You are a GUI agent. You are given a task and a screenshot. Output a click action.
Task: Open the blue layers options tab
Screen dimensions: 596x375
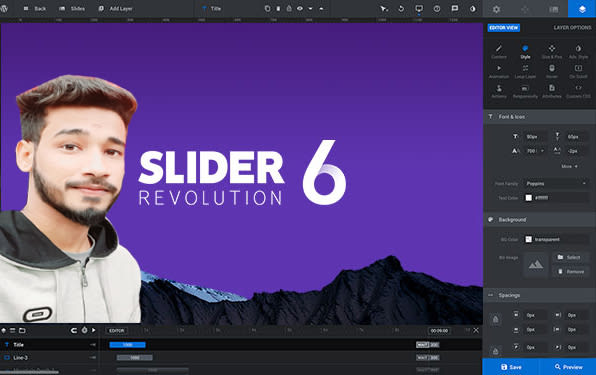(x=582, y=9)
